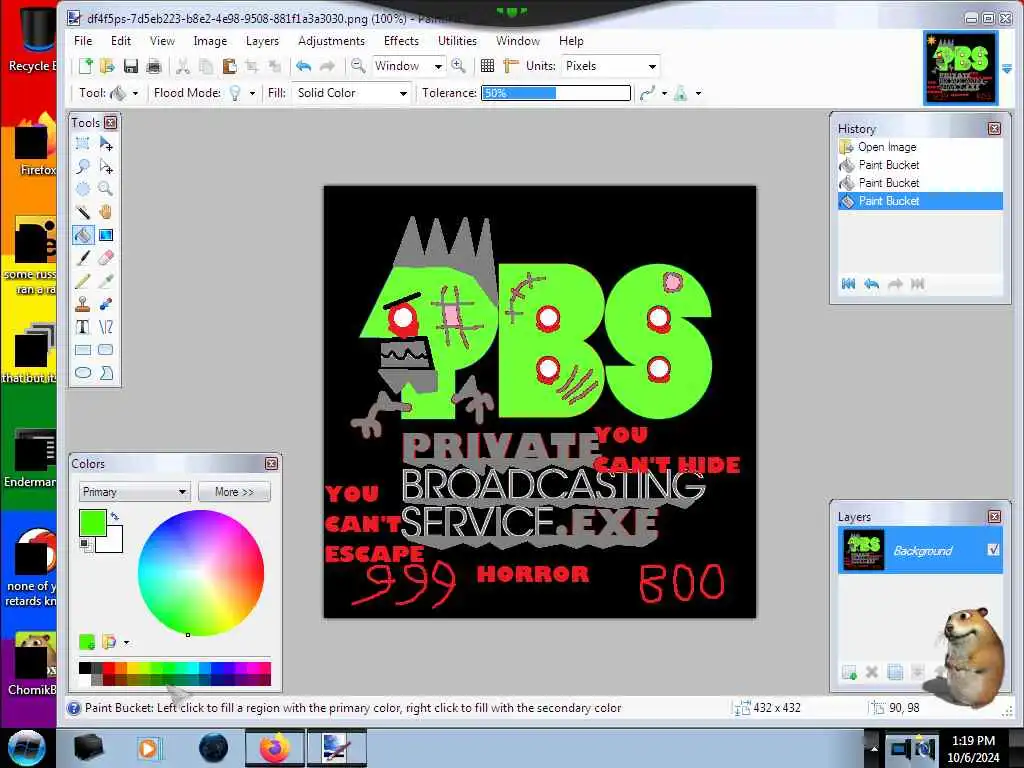Click the More >> button in Colors
This screenshot has width=1024, height=768.
point(234,492)
